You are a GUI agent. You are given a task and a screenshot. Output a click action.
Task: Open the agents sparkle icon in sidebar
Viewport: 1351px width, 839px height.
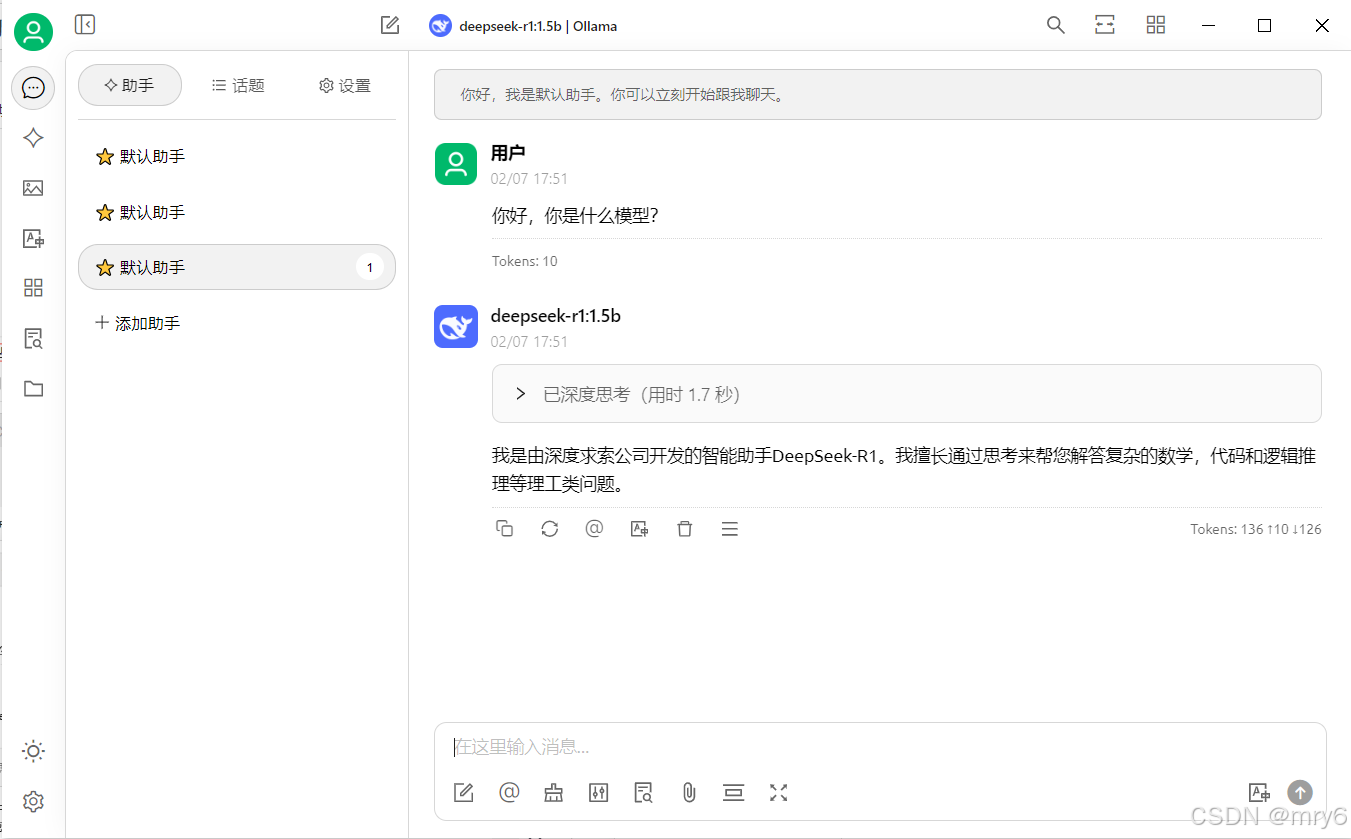point(33,138)
